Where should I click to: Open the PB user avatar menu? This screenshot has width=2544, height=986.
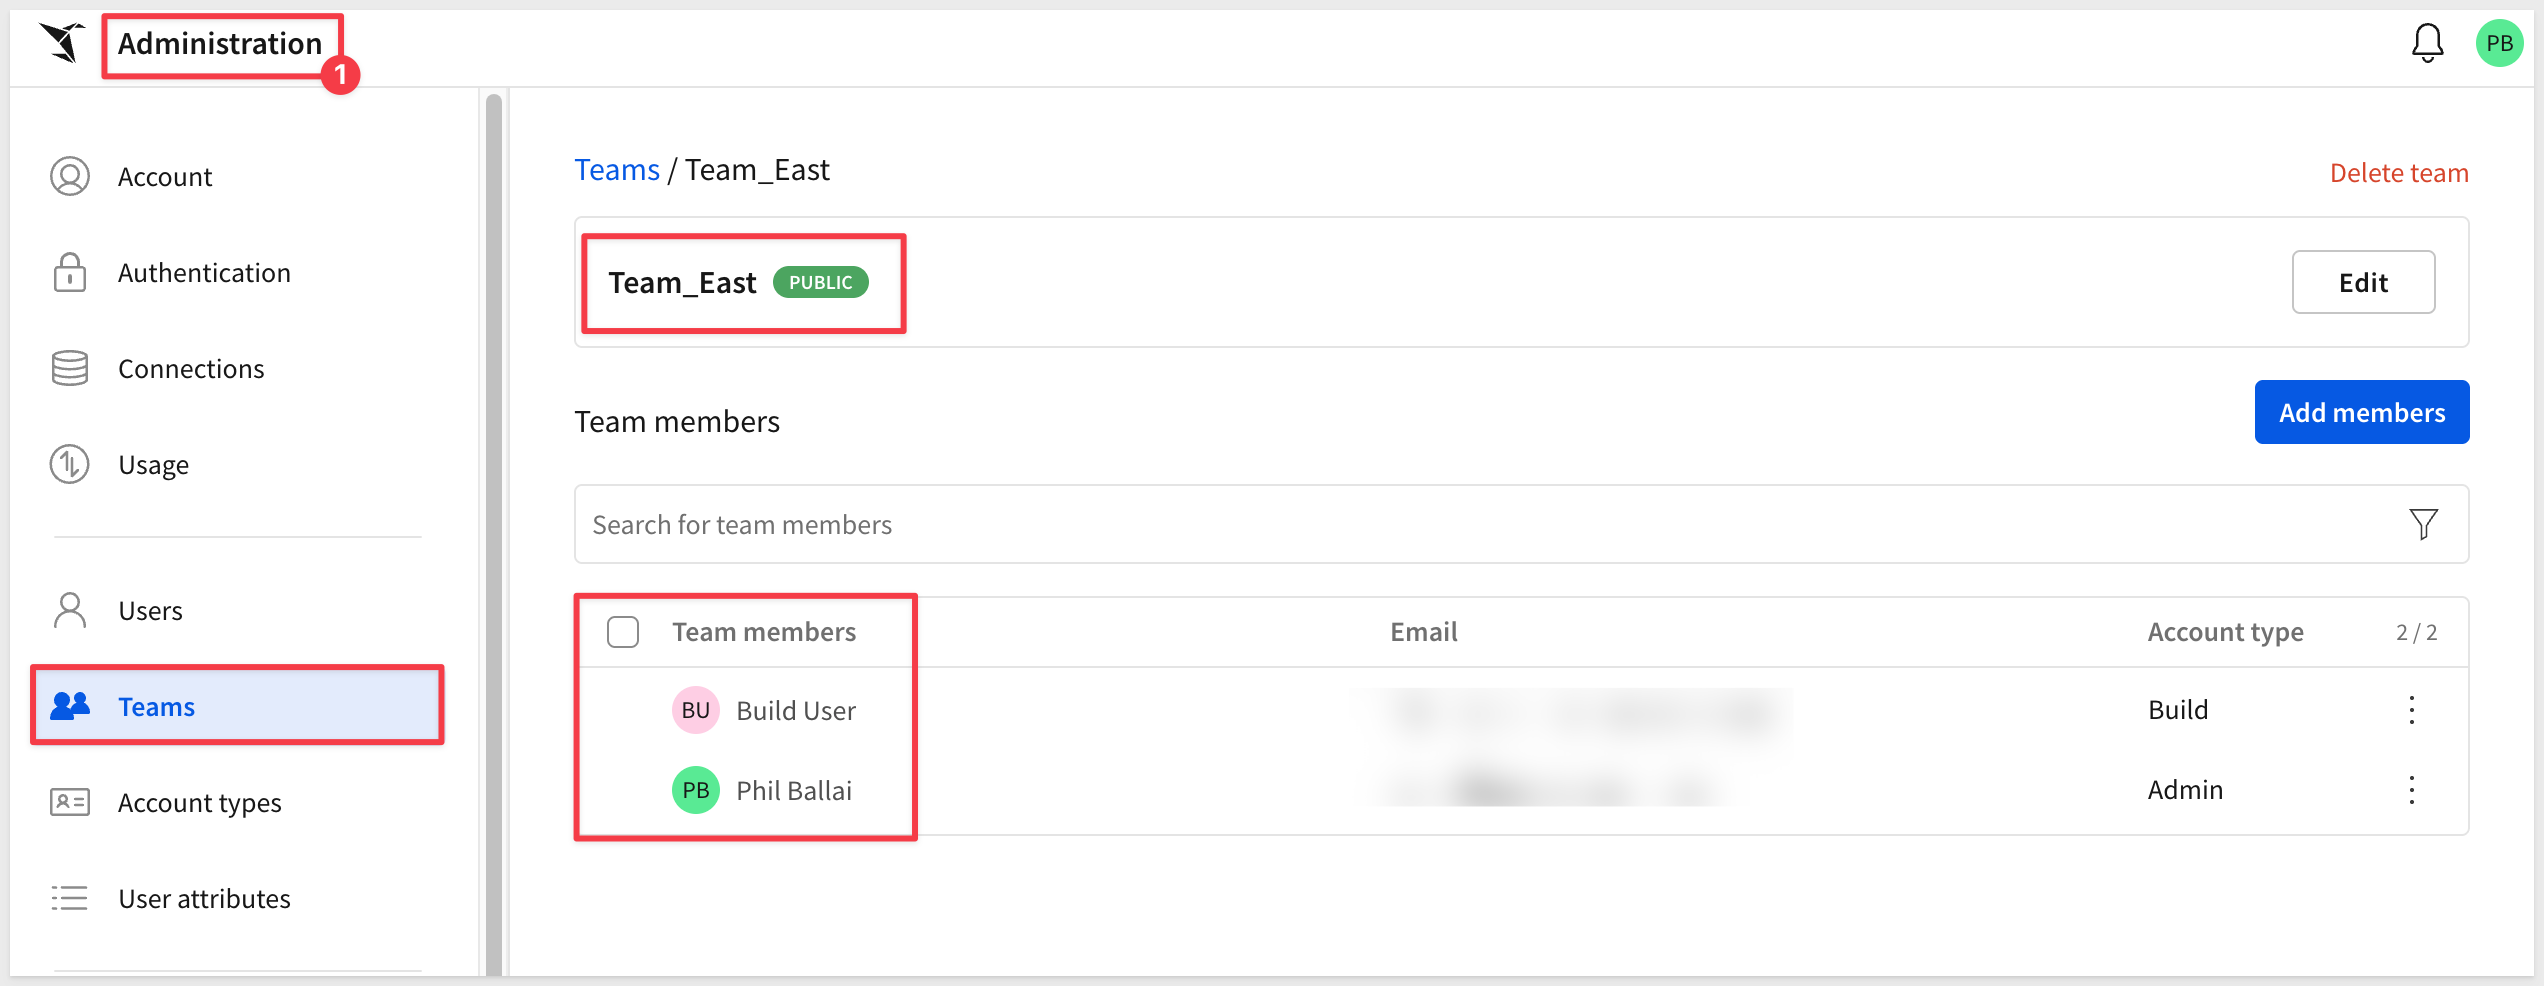2499,43
